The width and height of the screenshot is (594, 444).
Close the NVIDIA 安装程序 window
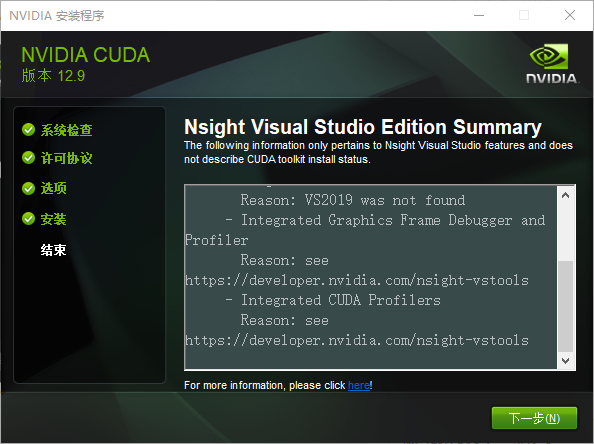pos(570,16)
